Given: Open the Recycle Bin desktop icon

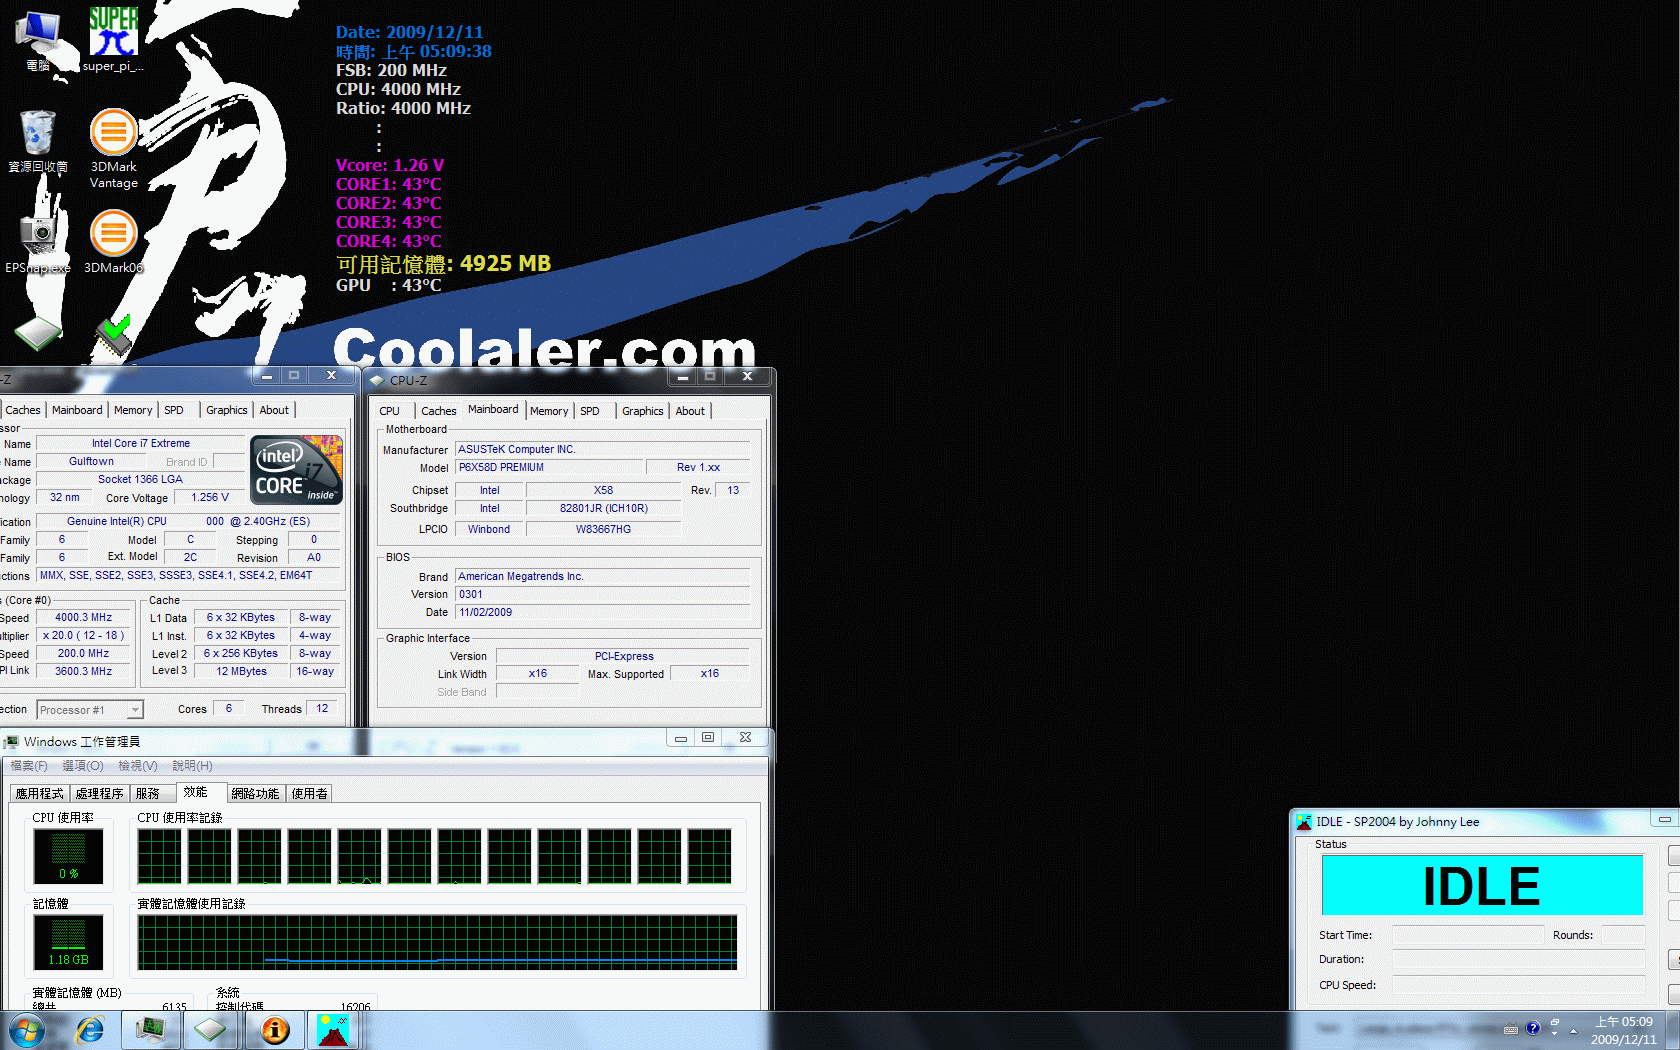Looking at the screenshot, I should (x=38, y=141).
